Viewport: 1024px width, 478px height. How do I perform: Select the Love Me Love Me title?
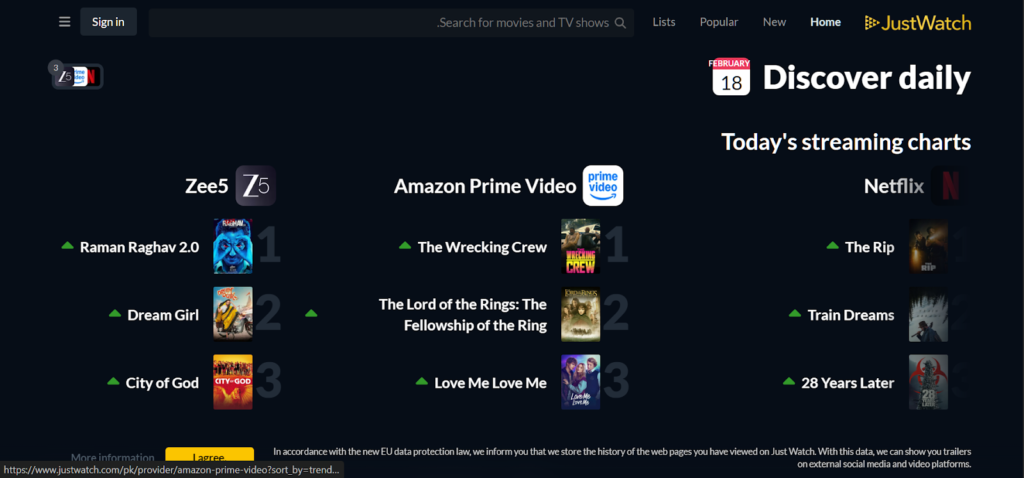pyautogui.click(x=490, y=383)
